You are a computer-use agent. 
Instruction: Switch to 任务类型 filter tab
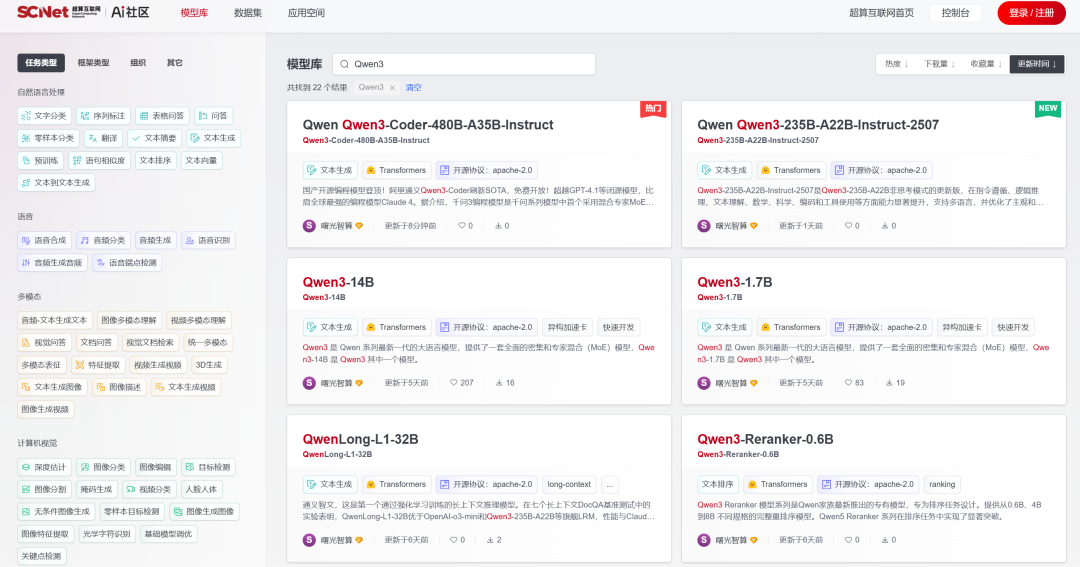(41, 63)
